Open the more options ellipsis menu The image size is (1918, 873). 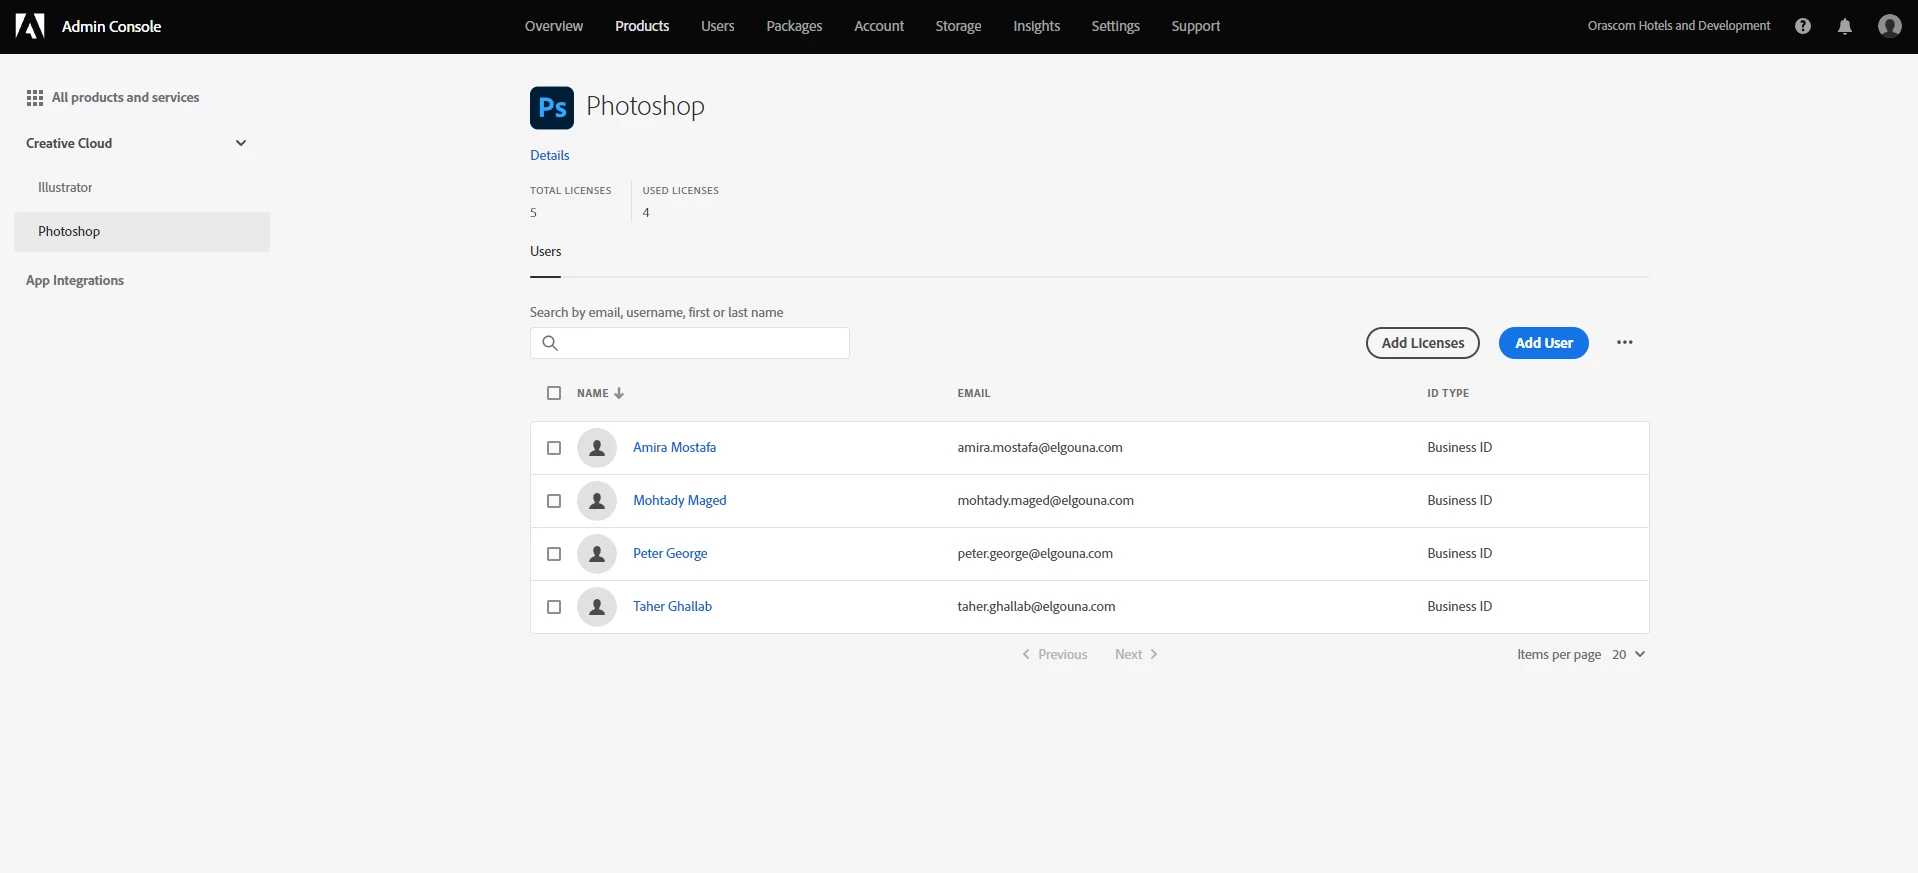point(1625,342)
